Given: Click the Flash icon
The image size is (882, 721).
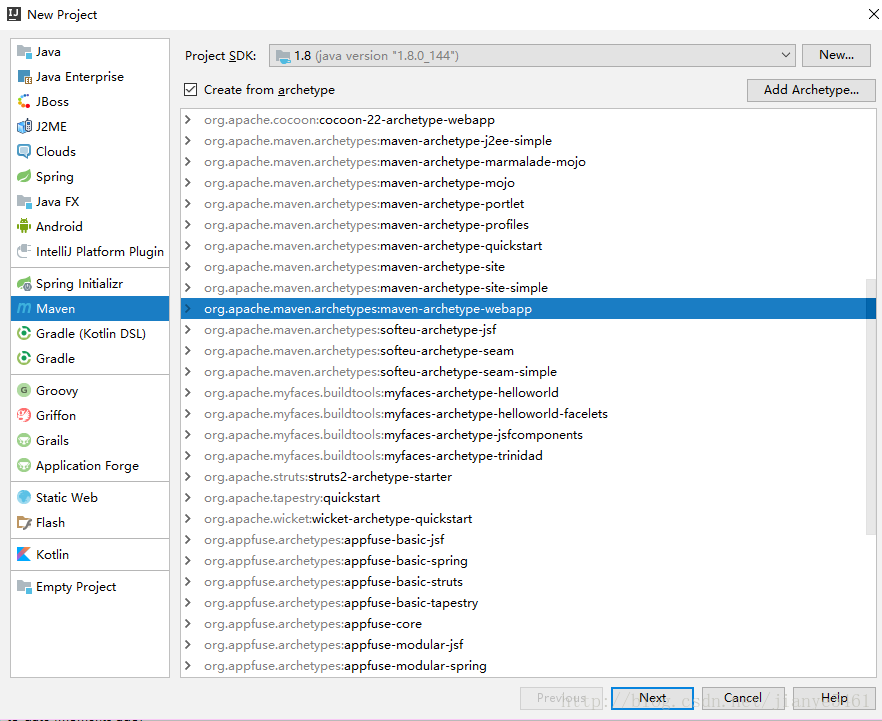Looking at the screenshot, I should [x=24, y=523].
